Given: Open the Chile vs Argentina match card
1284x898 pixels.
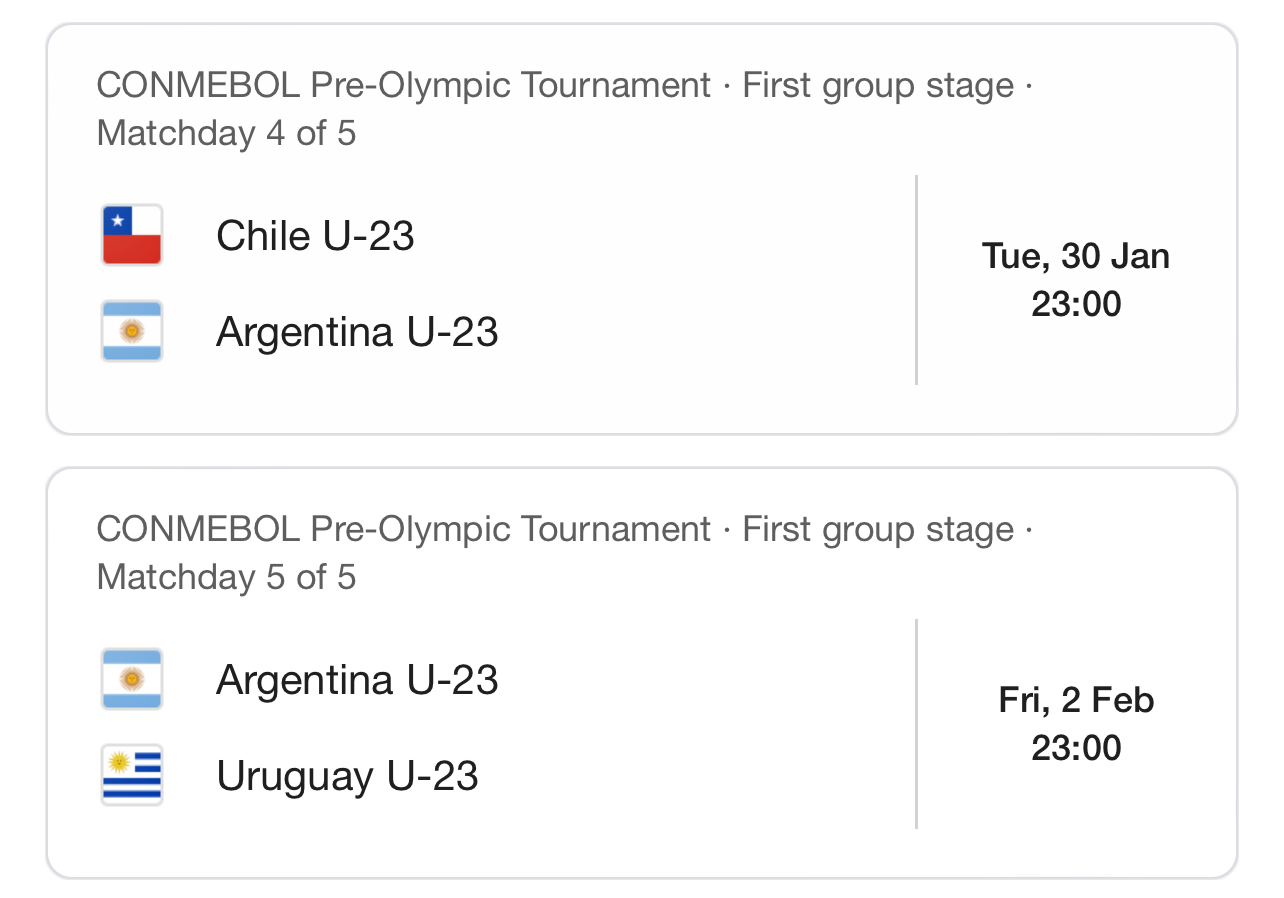Looking at the screenshot, I should point(642,229).
